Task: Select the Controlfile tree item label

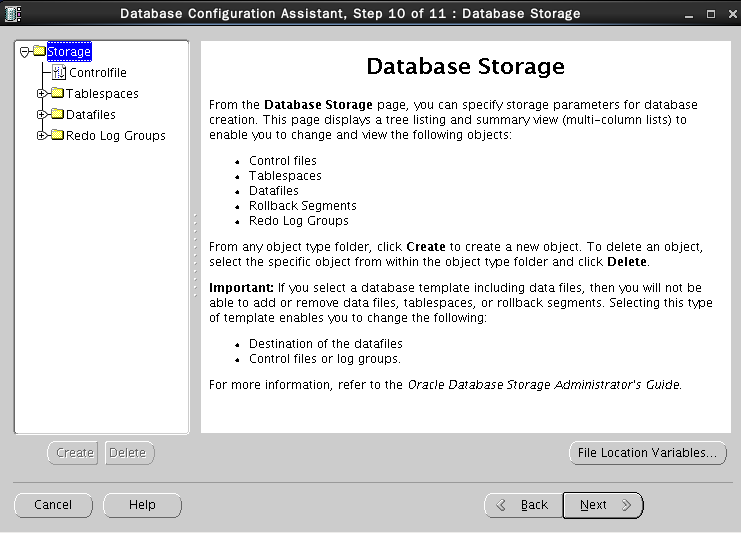Action: 97,73
